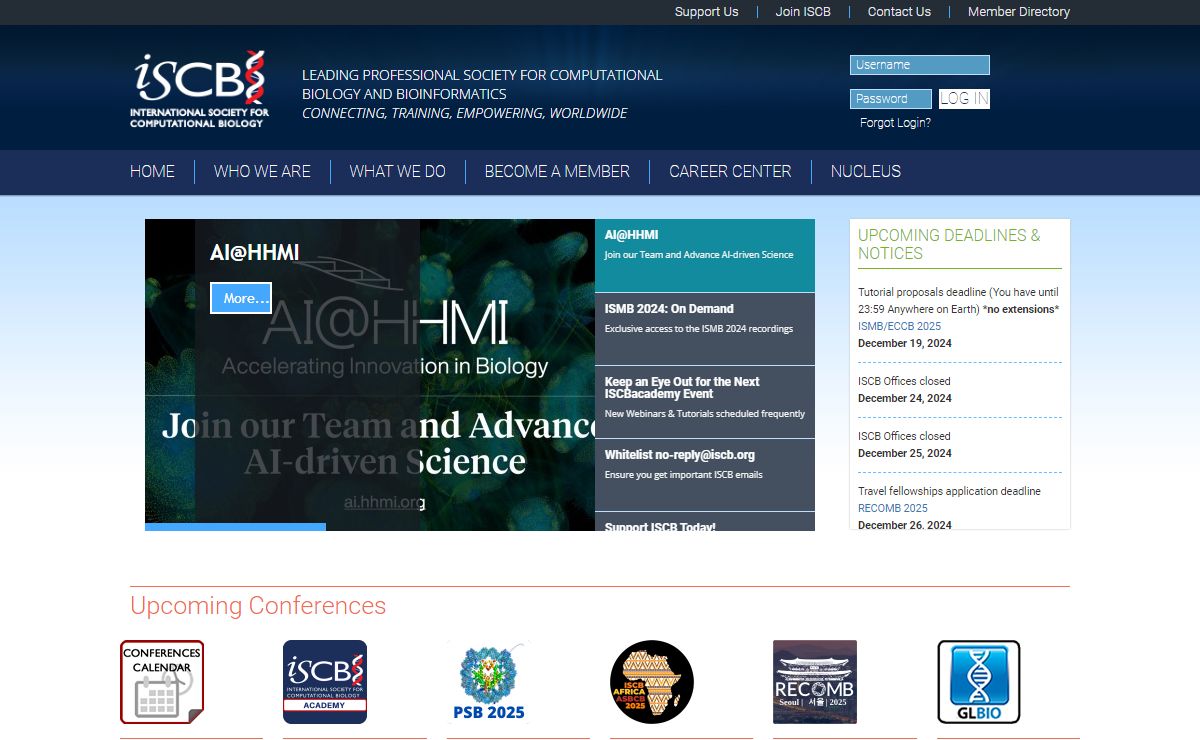The image size is (1200, 740).
Task: Click Forgot Login? link
Action: tap(895, 123)
